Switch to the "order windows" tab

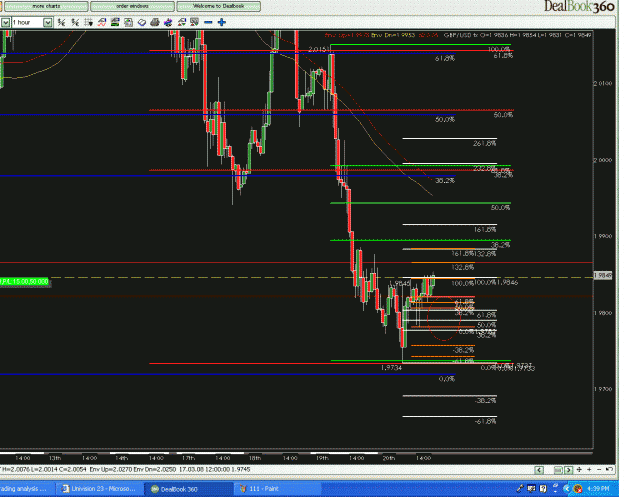132,6
